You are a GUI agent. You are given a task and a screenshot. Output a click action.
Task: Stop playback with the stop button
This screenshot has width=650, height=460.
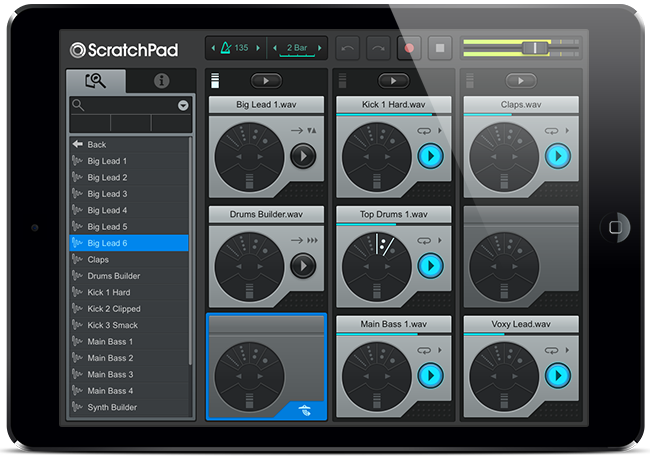[440, 48]
